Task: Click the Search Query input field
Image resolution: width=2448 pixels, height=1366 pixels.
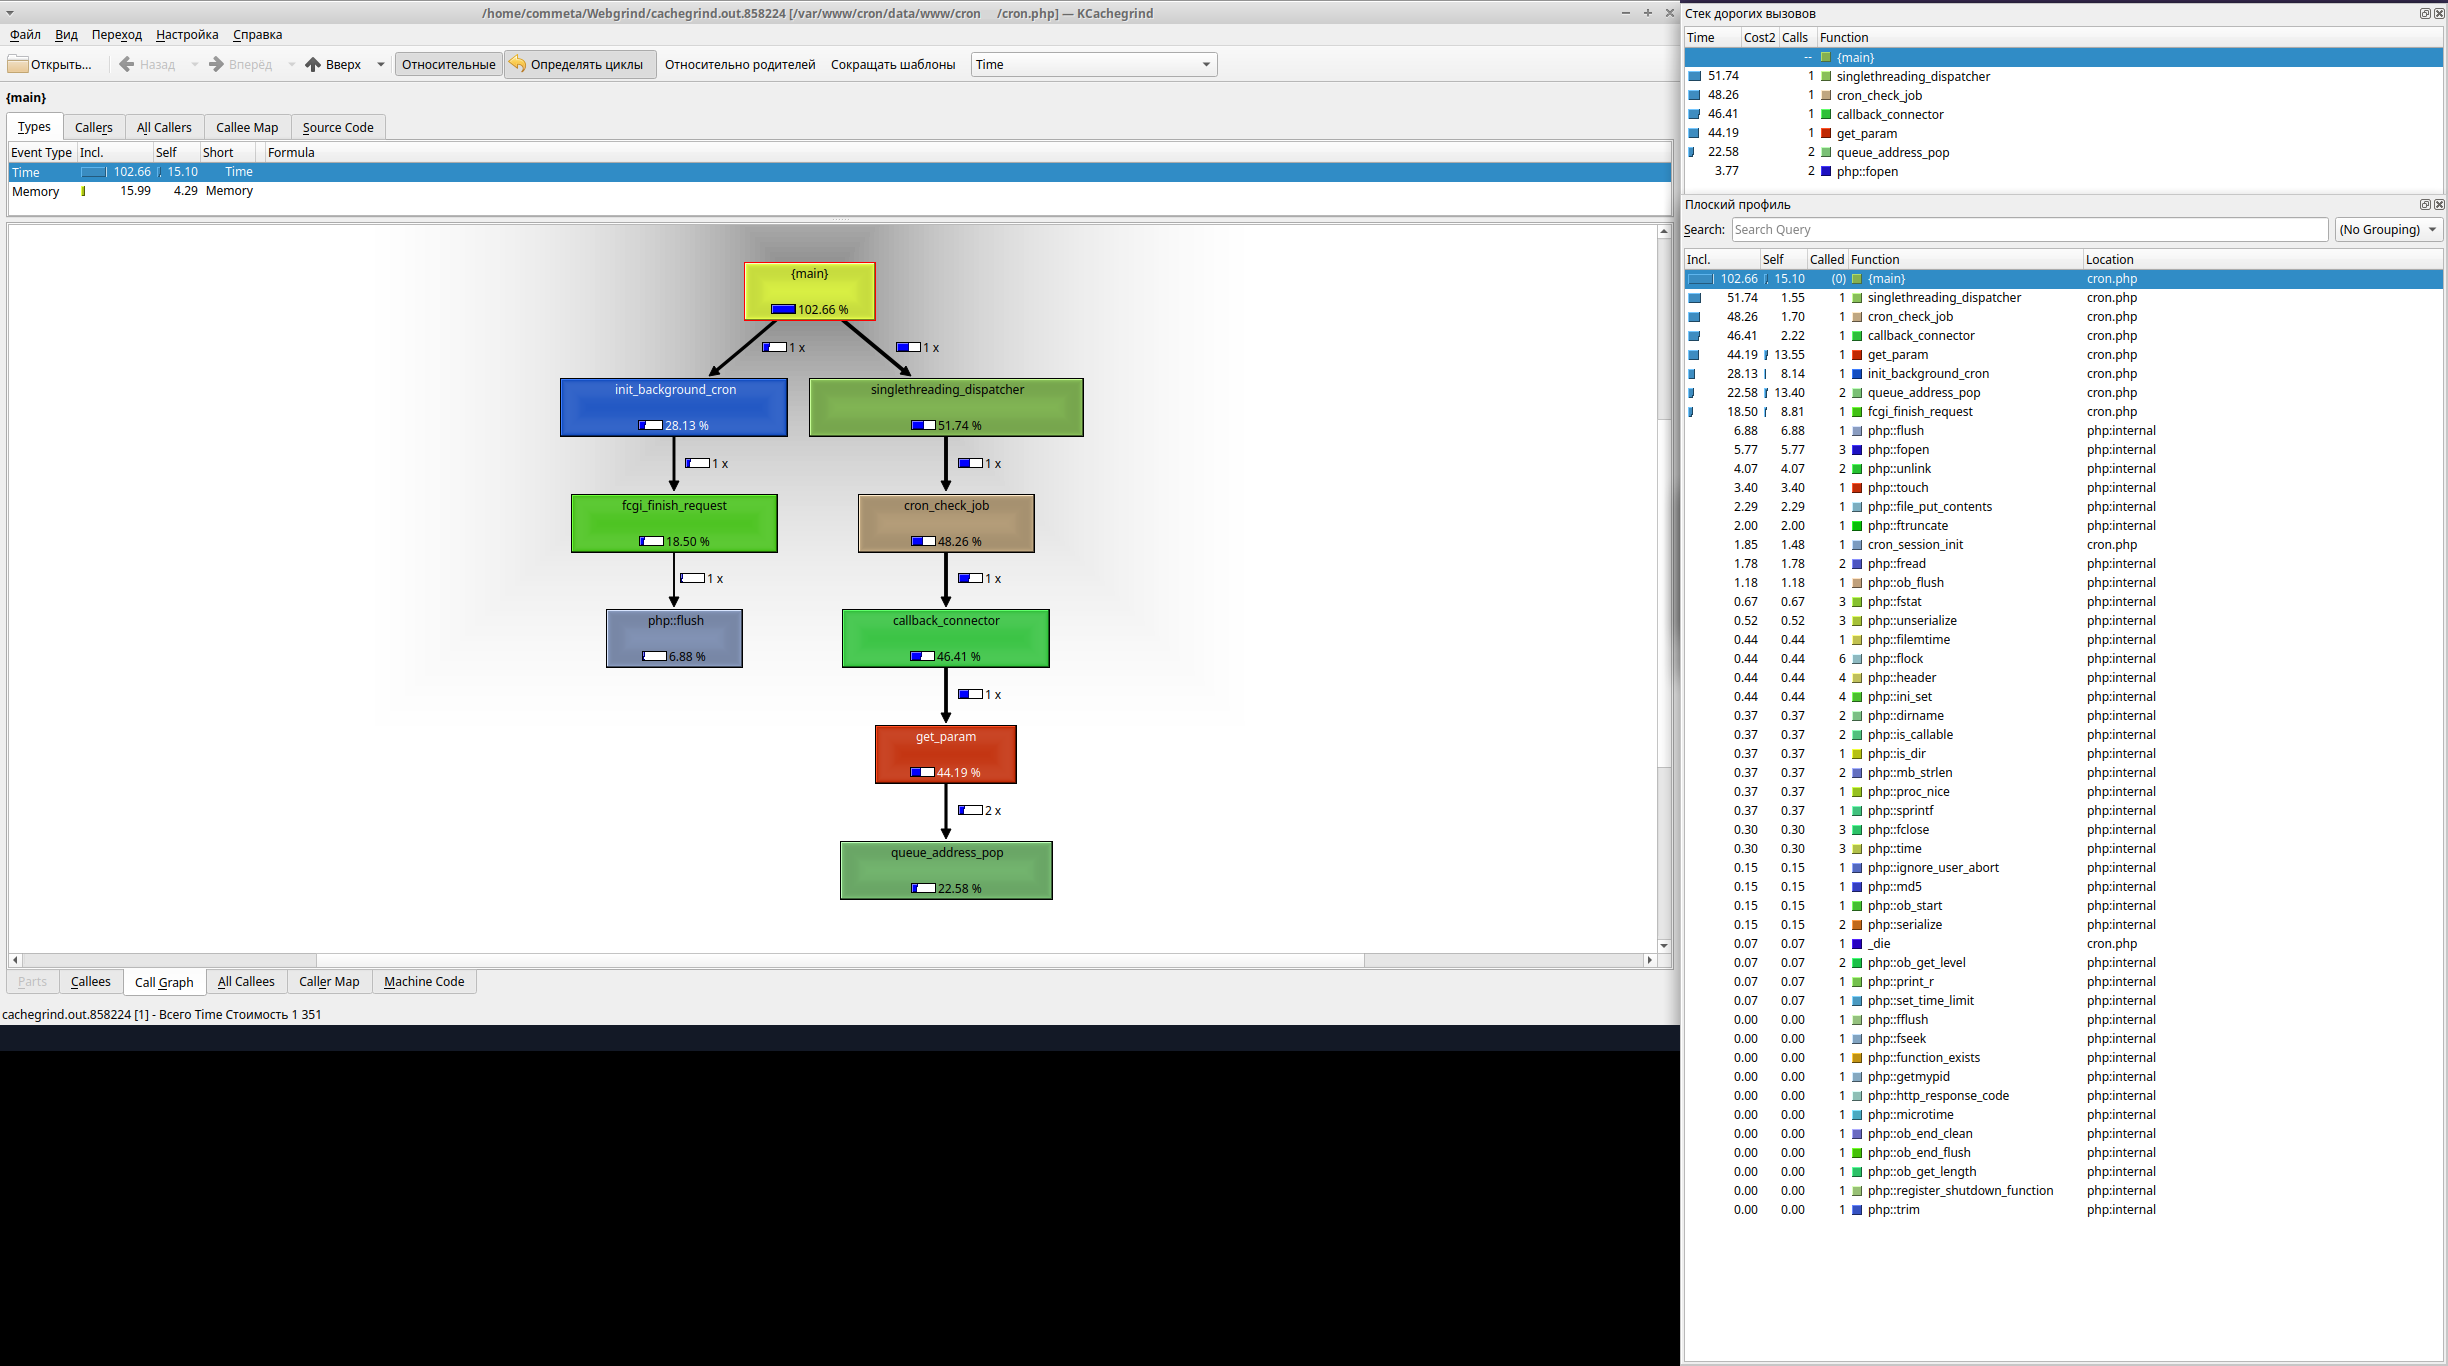Action: pyautogui.click(x=2029, y=229)
